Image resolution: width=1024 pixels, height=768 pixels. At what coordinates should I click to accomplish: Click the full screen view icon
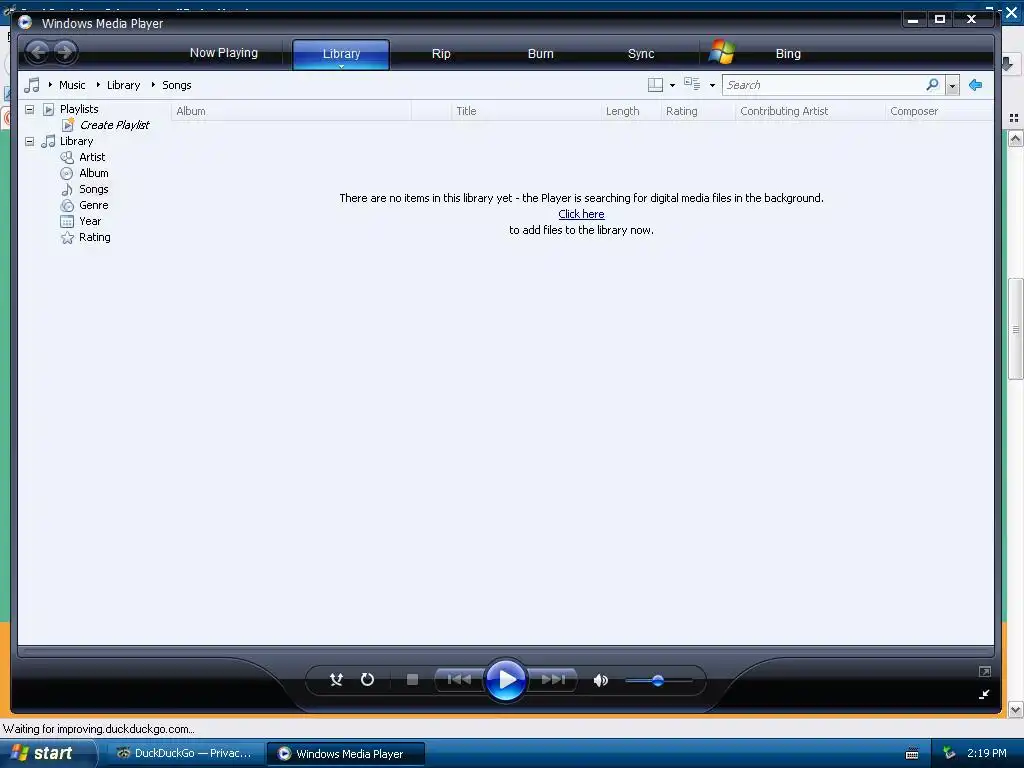985,671
